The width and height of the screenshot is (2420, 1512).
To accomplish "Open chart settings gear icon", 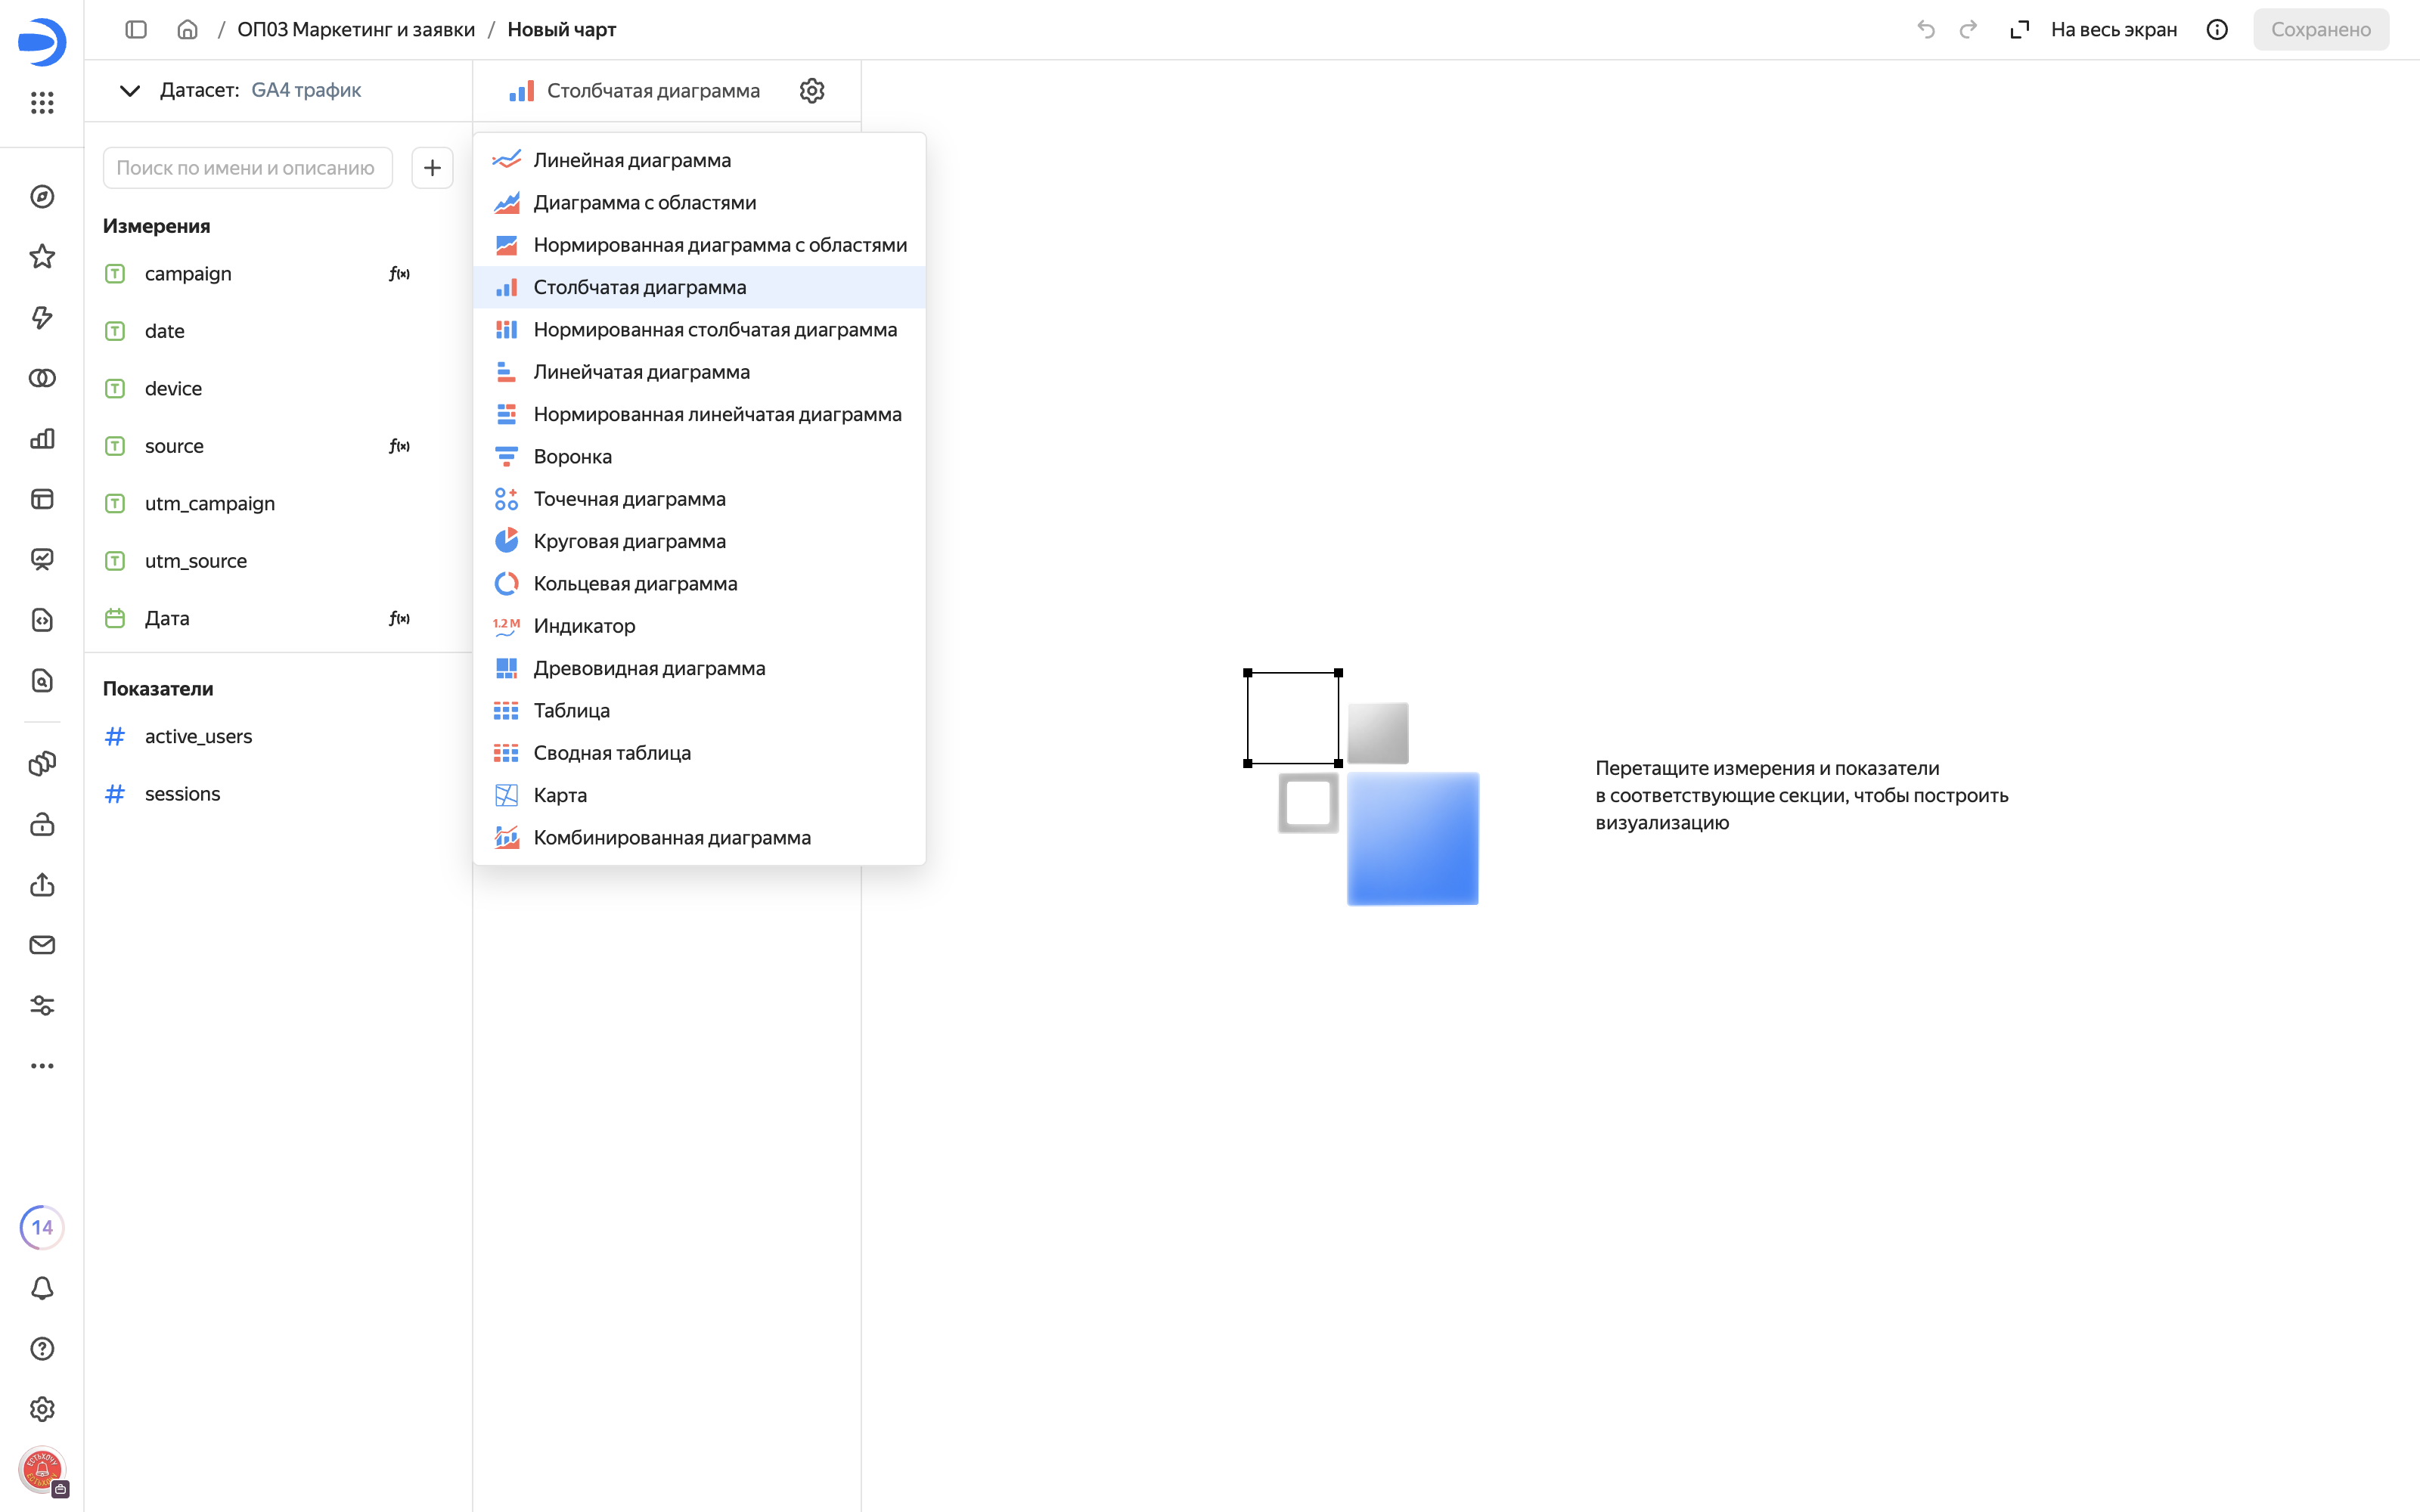I will click(x=811, y=91).
